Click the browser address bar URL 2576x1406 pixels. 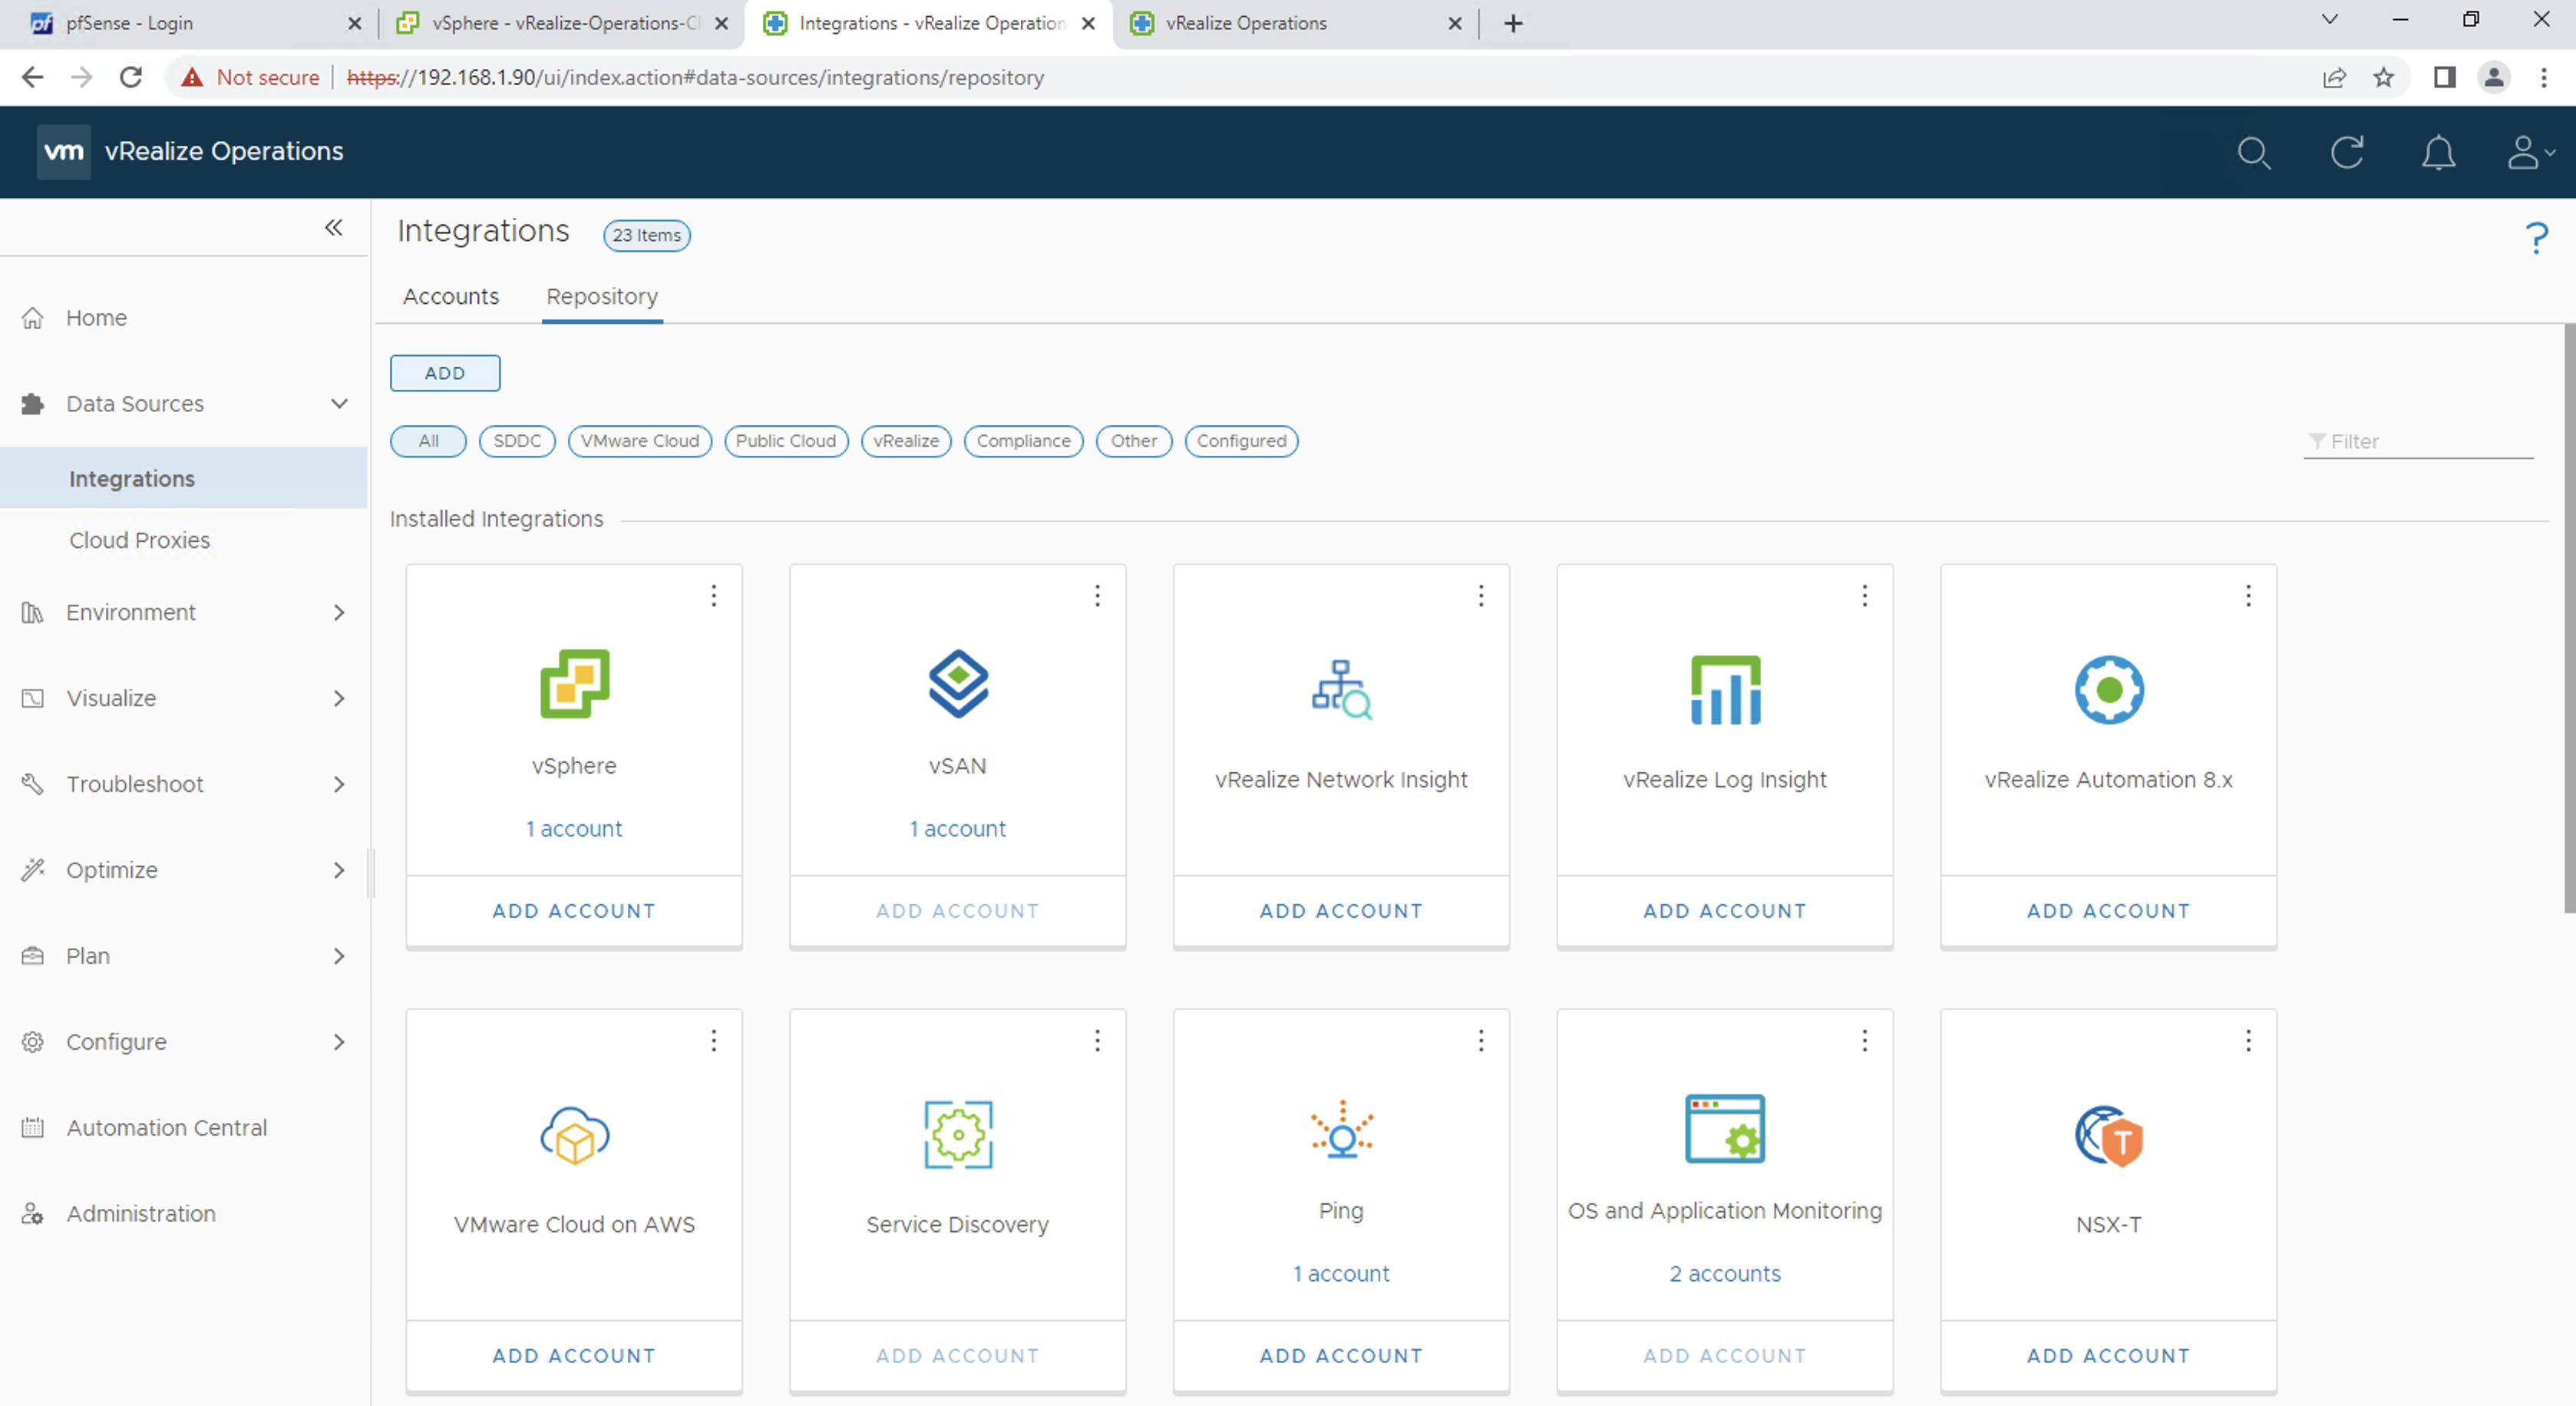click(695, 78)
